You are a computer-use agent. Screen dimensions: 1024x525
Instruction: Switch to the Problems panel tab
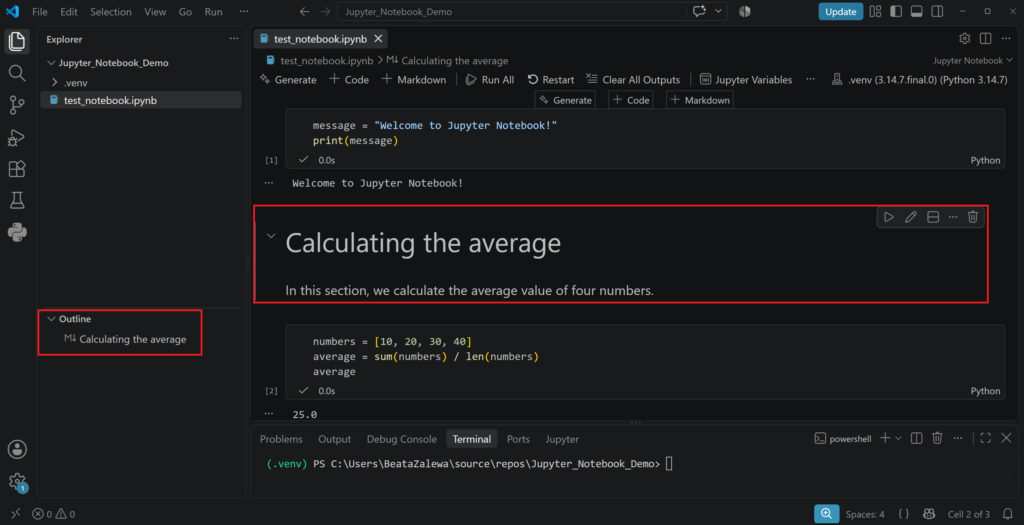281,439
